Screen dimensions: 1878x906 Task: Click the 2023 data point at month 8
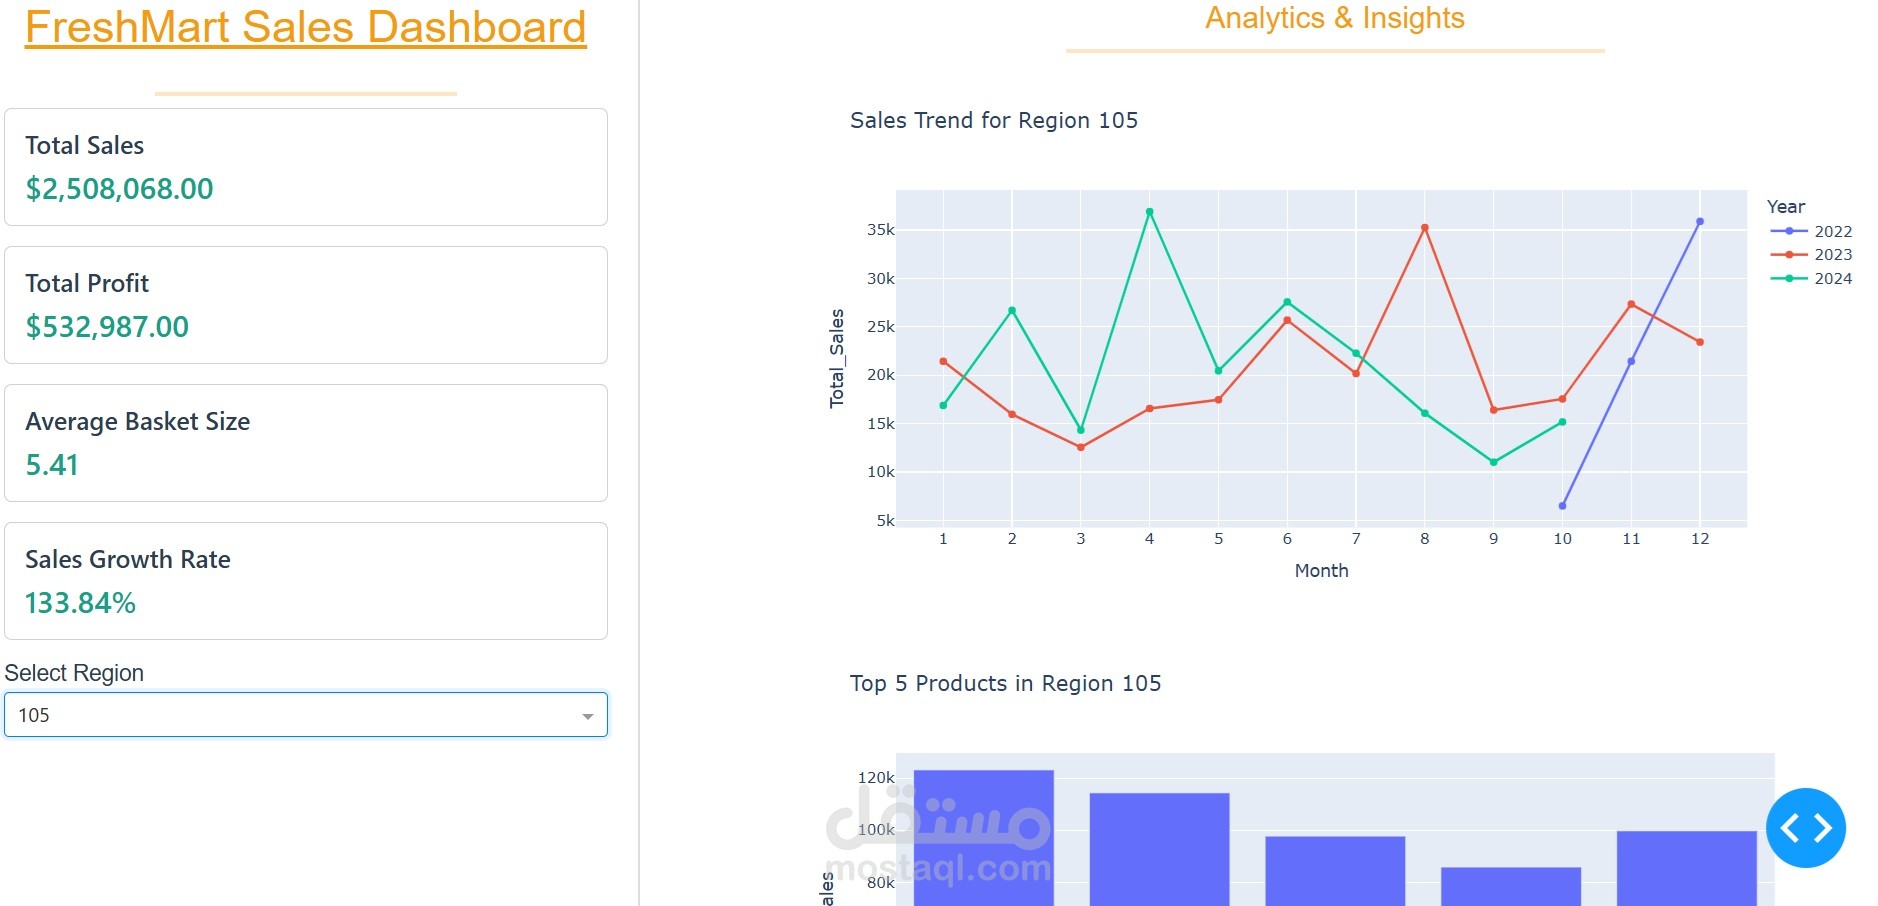[x=1425, y=228]
